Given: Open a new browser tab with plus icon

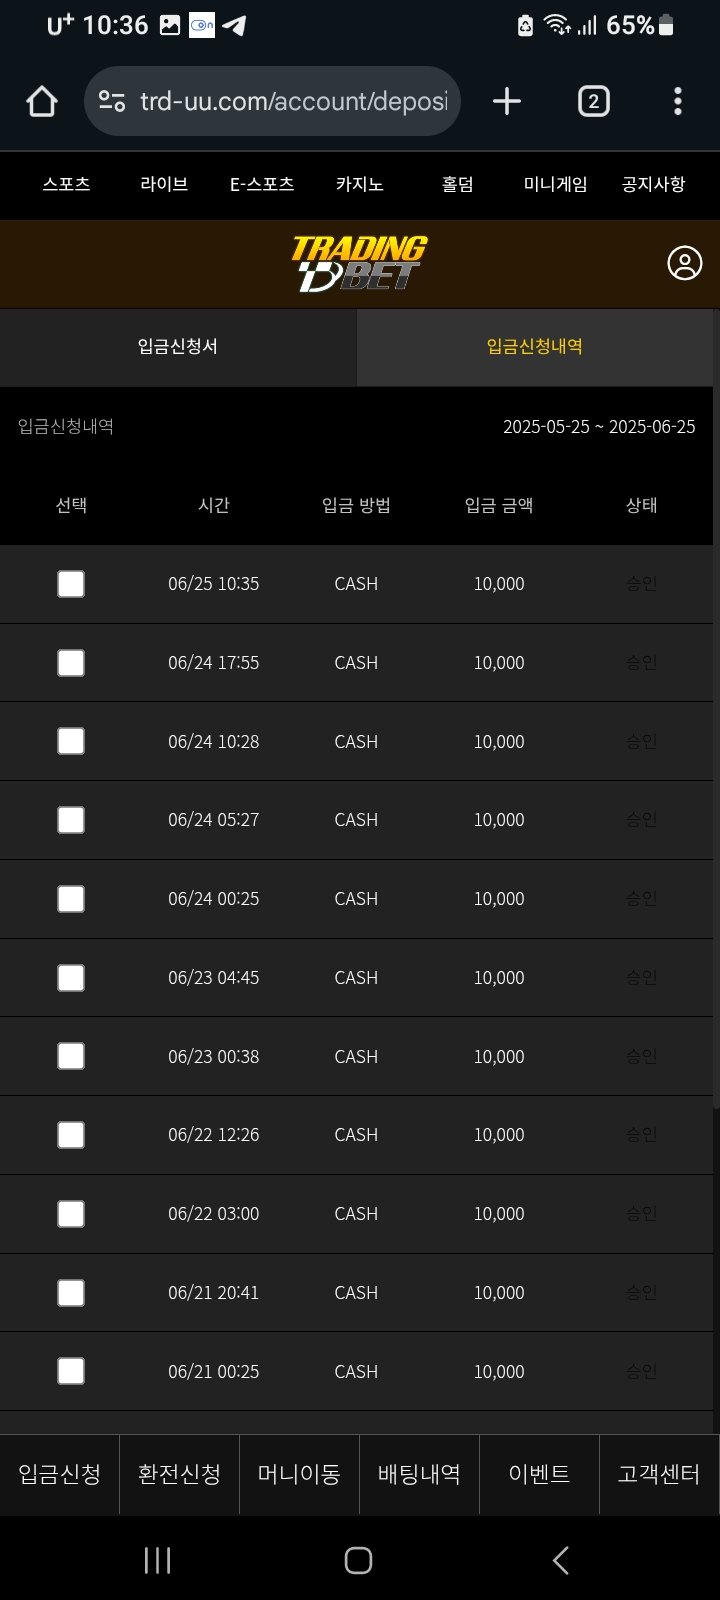Looking at the screenshot, I should 507,101.
